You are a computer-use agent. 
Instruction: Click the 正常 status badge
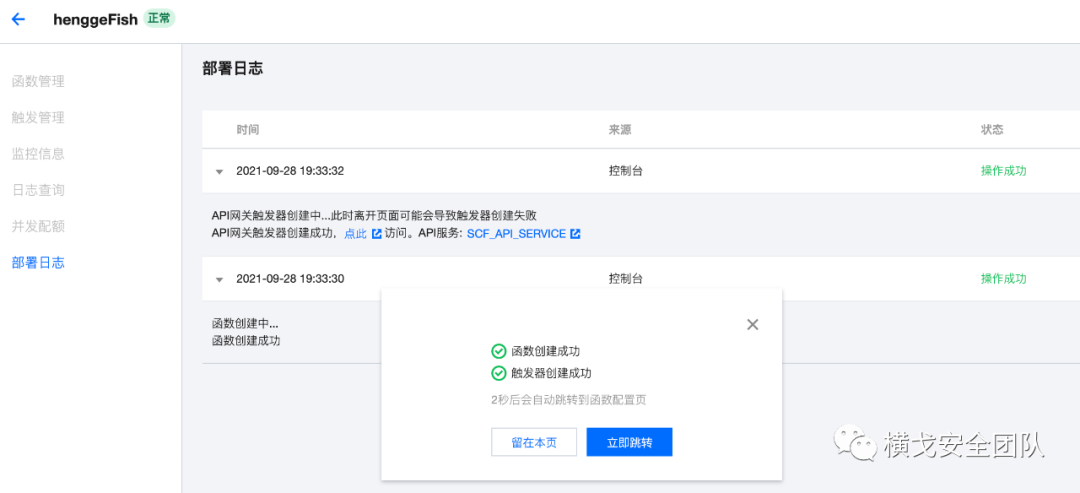(158, 18)
